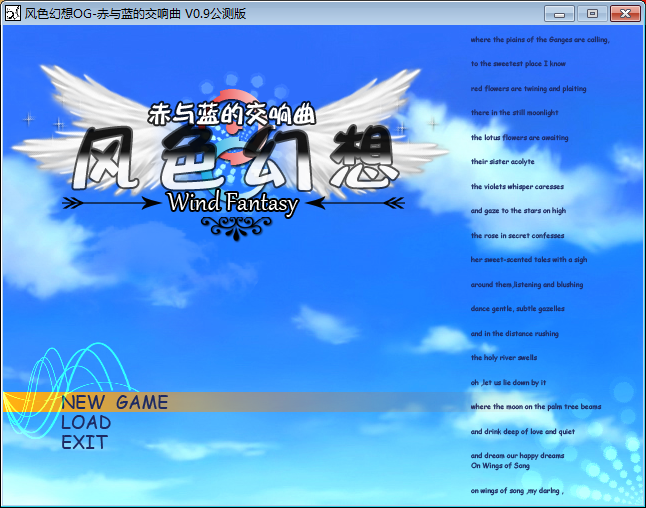
Task: Click lyric 'where the plains of the Ganges are calling'
Action: pos(540,40)
